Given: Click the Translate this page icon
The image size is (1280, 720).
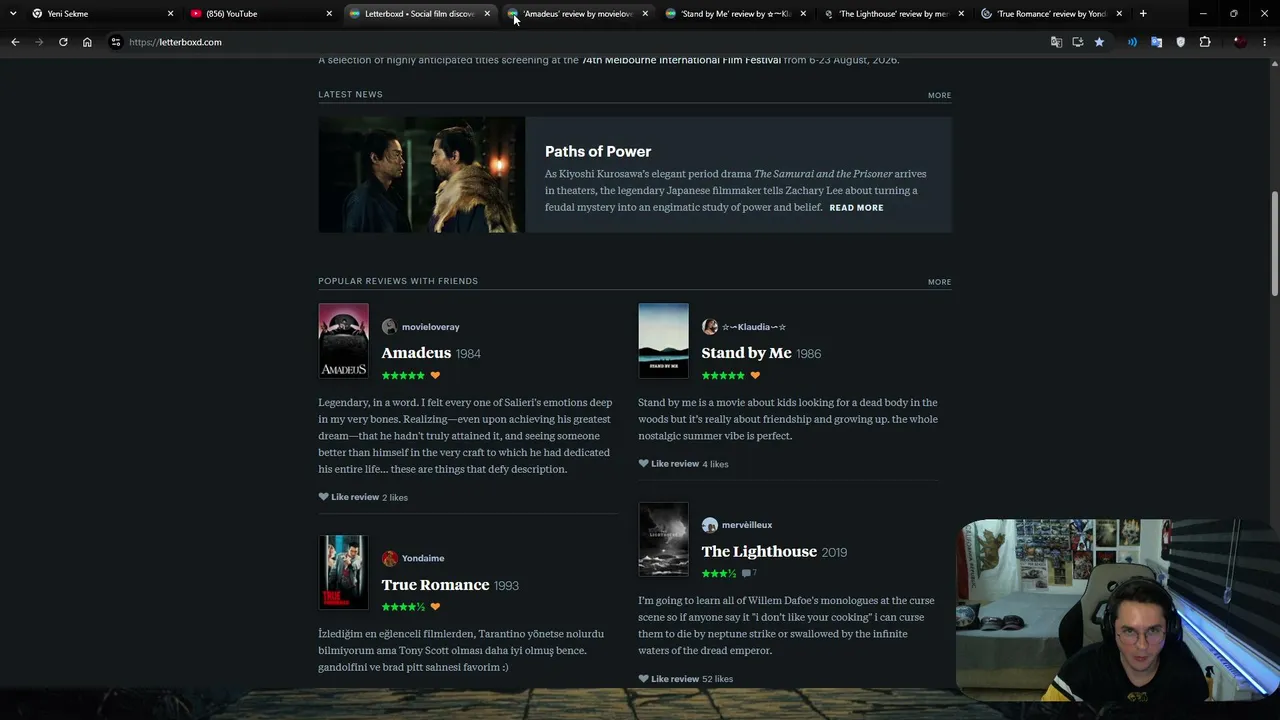Looking at the screenshot, I should pos(1056,42).
